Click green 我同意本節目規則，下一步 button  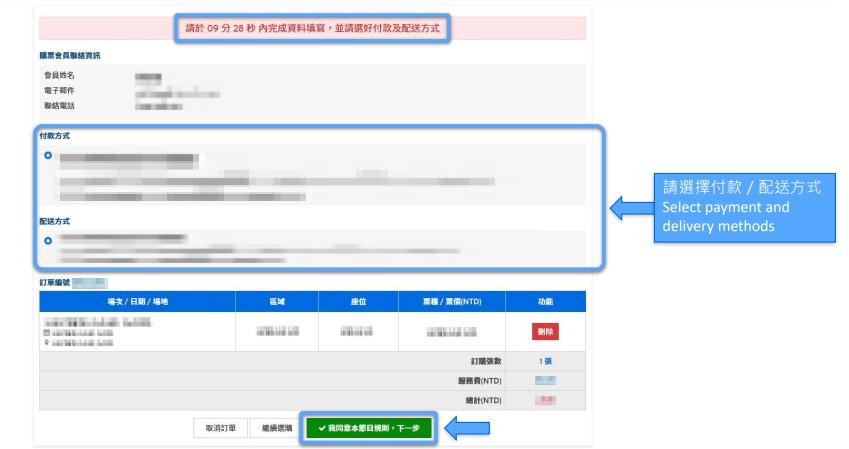pos(369,428)
